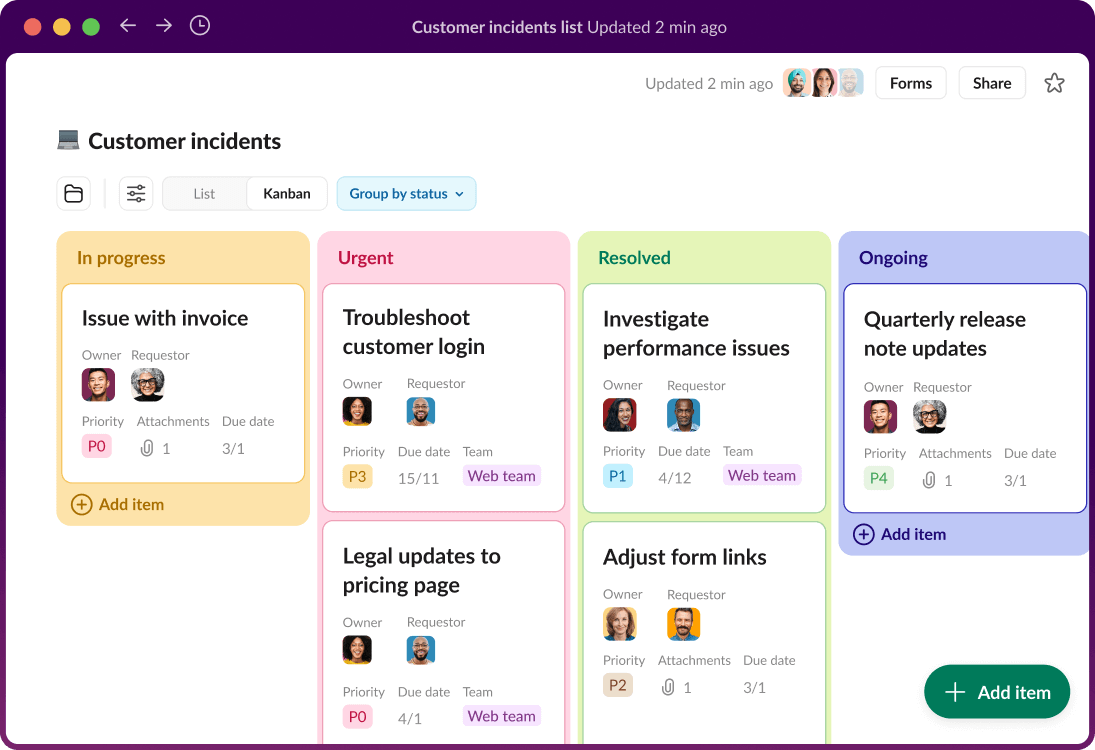
Task: Go back using the back arrow
Action: click(128, 26)
